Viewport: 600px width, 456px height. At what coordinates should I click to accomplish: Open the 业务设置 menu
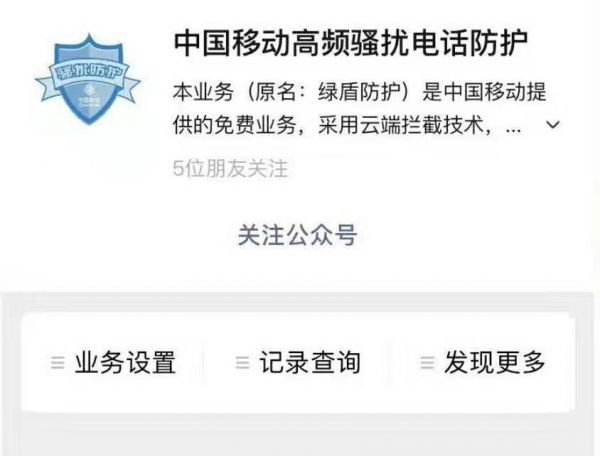click(113, 362)
